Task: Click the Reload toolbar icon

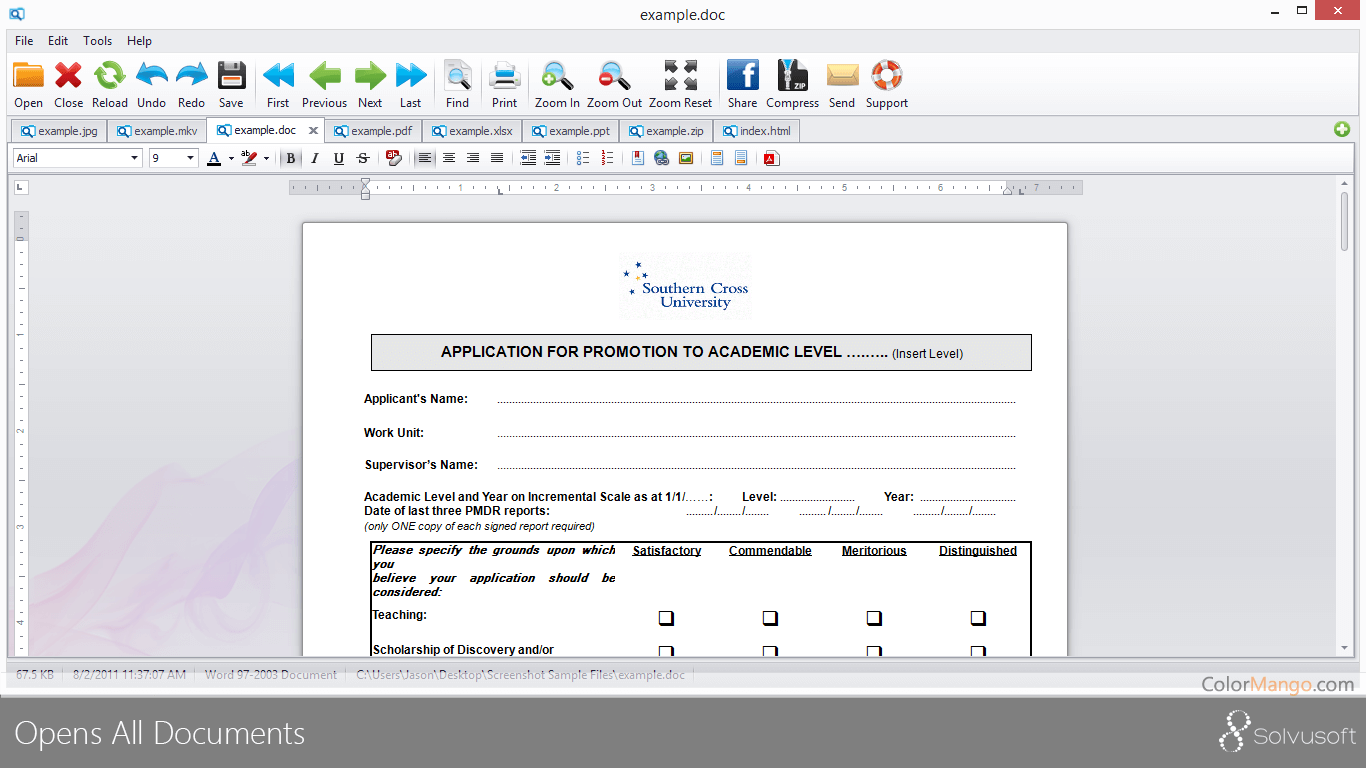Action: click(110, 77)
